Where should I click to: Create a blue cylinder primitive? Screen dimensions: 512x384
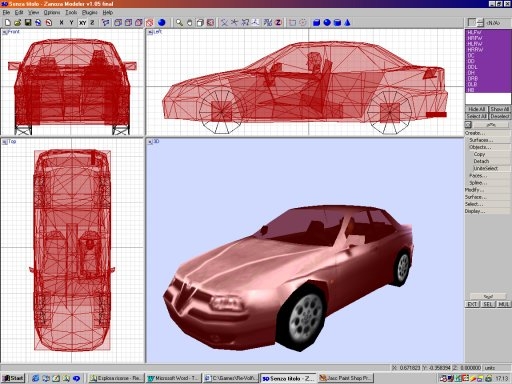pos(337,23)
